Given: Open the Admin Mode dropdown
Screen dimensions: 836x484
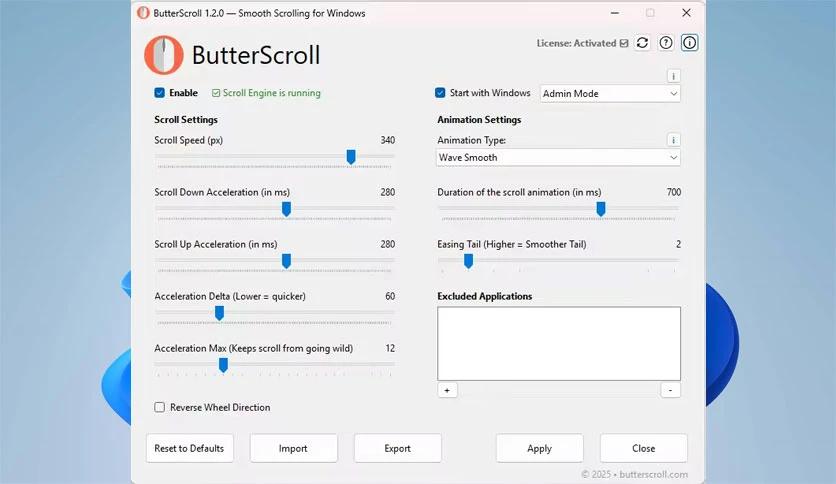Looking at the screenshot, I should [x=610, y=94].
